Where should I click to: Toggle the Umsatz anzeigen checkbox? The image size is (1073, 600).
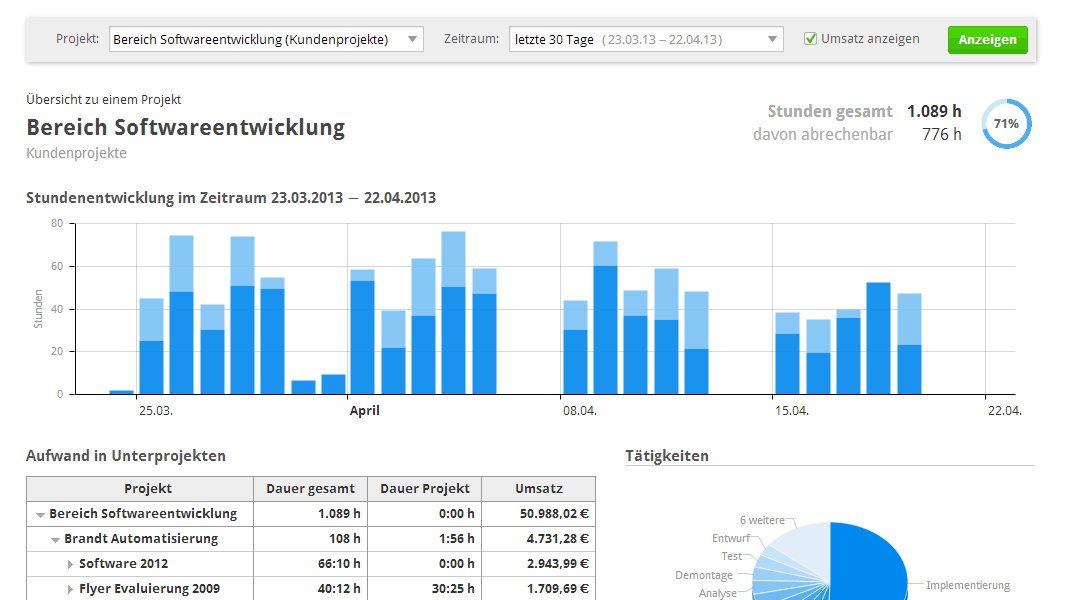pyautogui.click(x=810, y=39)
